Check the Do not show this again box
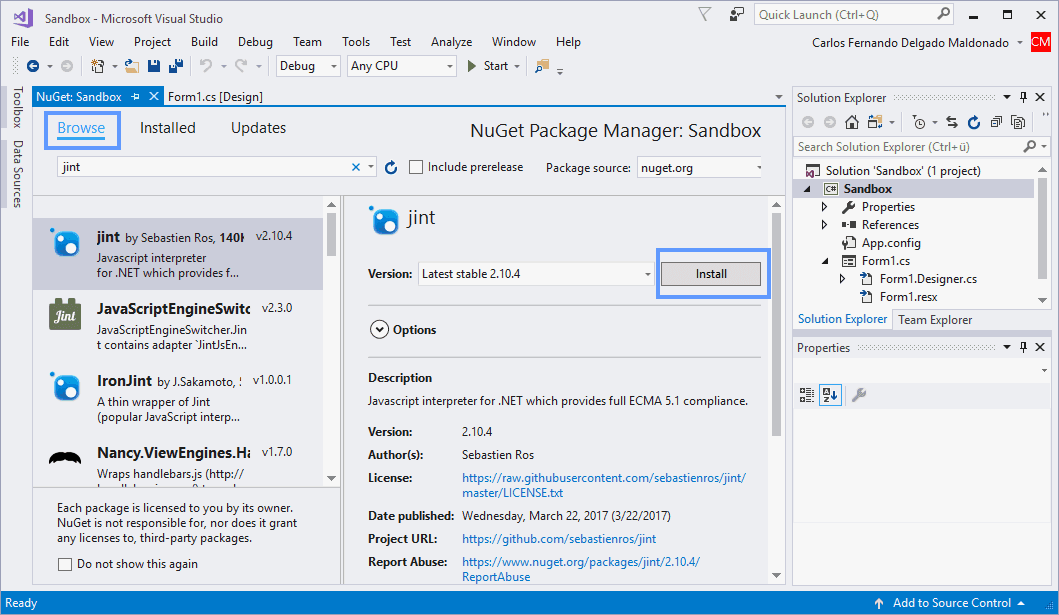This screenshot has width=1059, height=615. (65, 564)
